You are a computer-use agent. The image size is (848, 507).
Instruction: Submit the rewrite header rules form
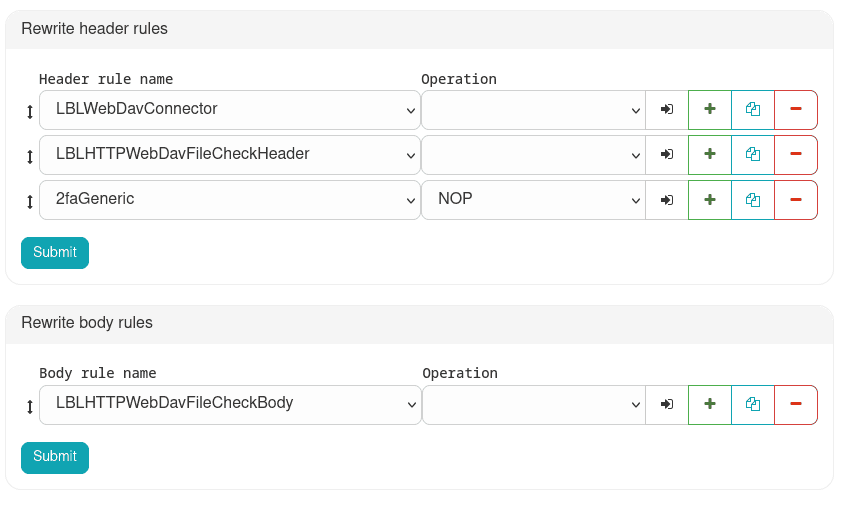coord(55,253)
